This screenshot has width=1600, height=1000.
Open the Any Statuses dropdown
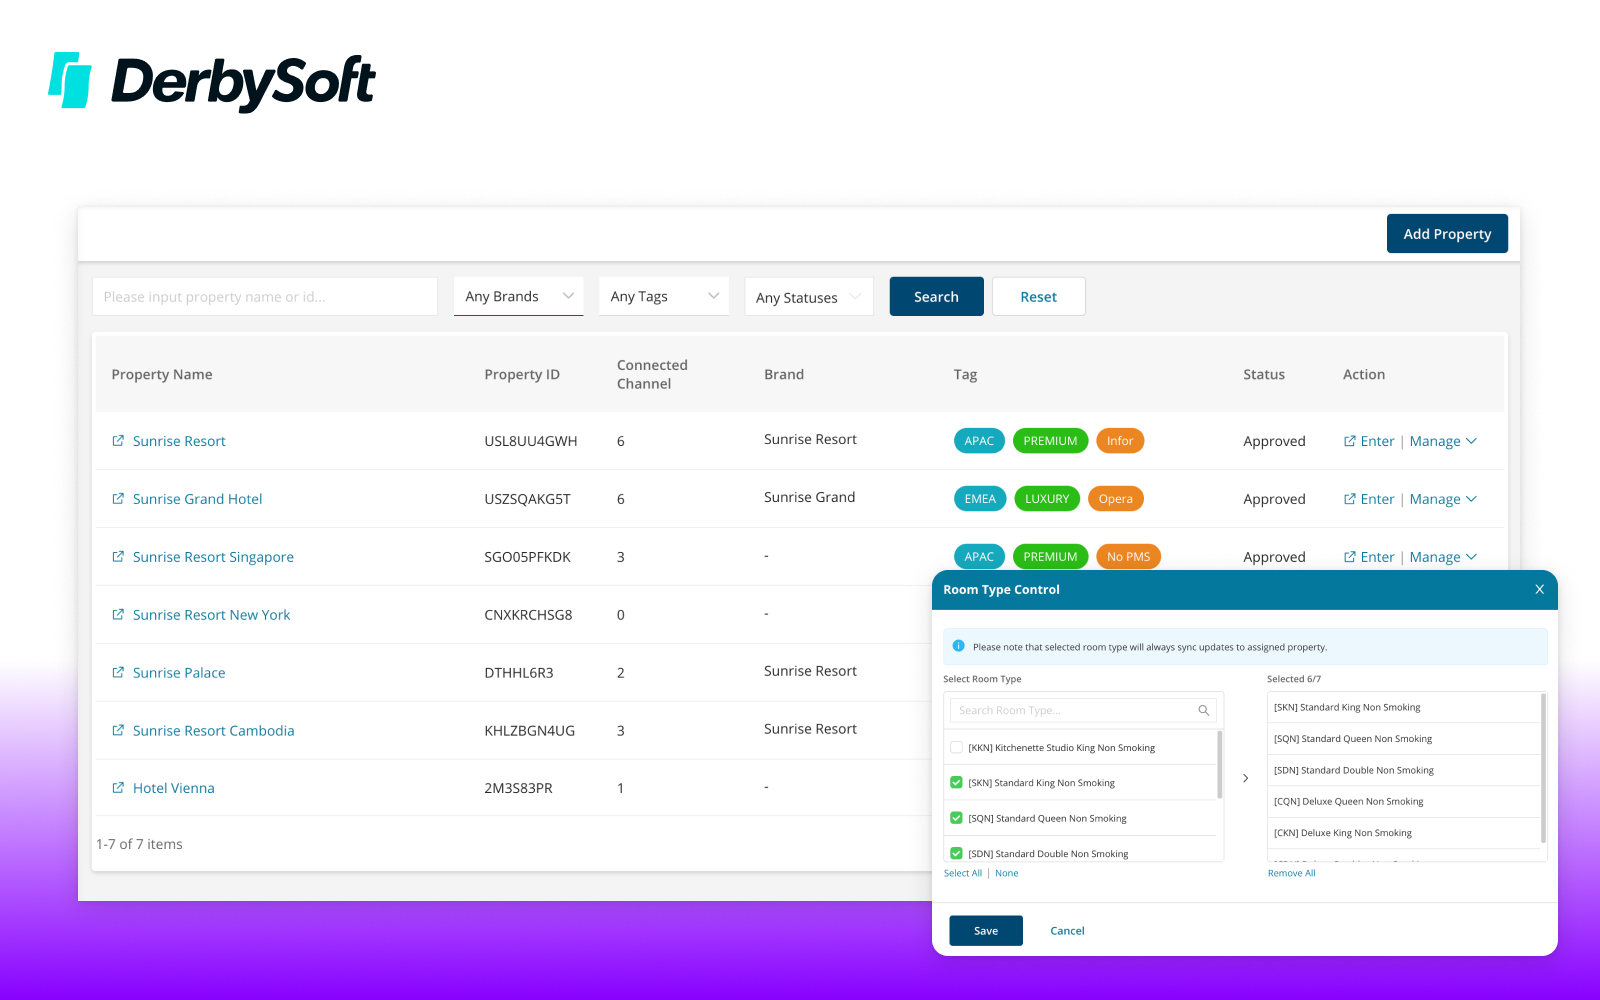pyautogui.click(x=809, y=297)
